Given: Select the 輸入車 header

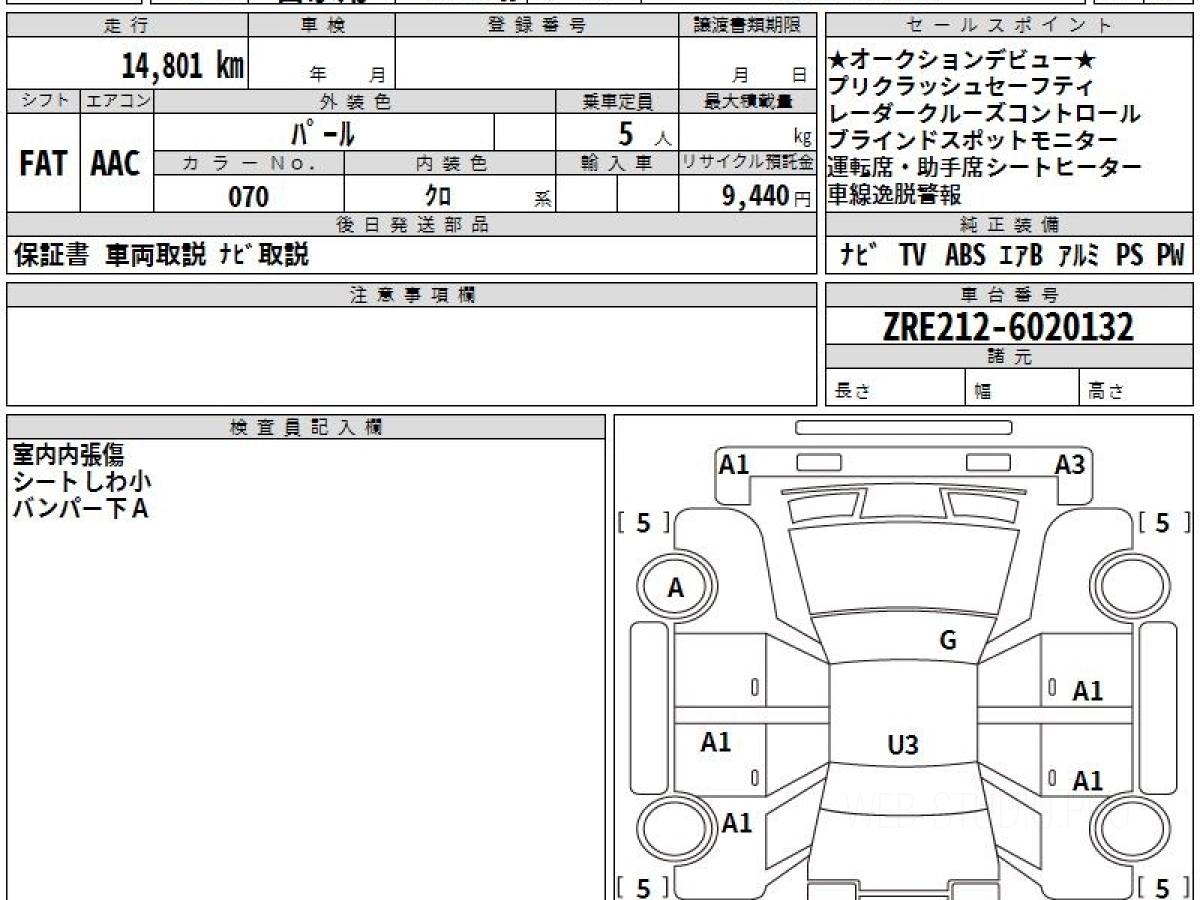Looking at the screenshot, I should tap(617, 164).
